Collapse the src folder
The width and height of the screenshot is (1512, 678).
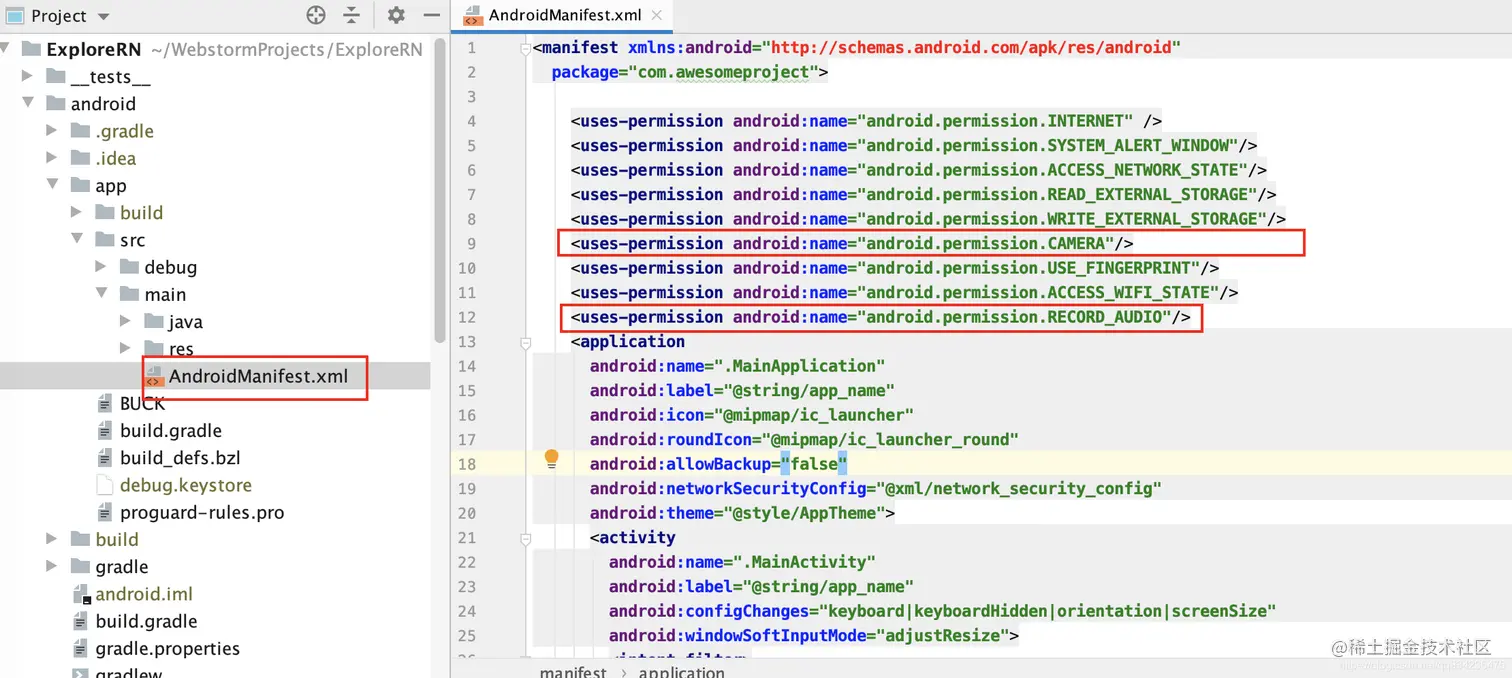pyautogui.click(x=77, y=239)
